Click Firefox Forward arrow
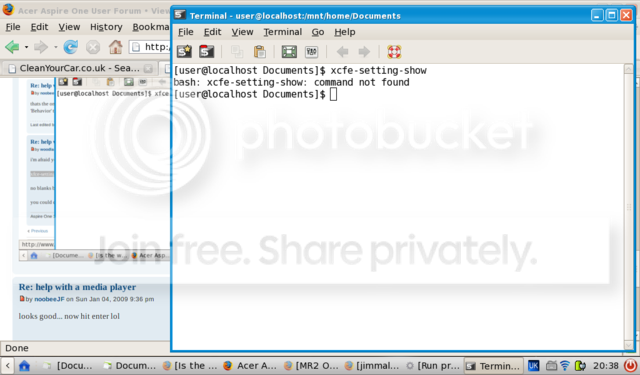Viewport: 640px width, 375px height. click(x=40, y=47)
